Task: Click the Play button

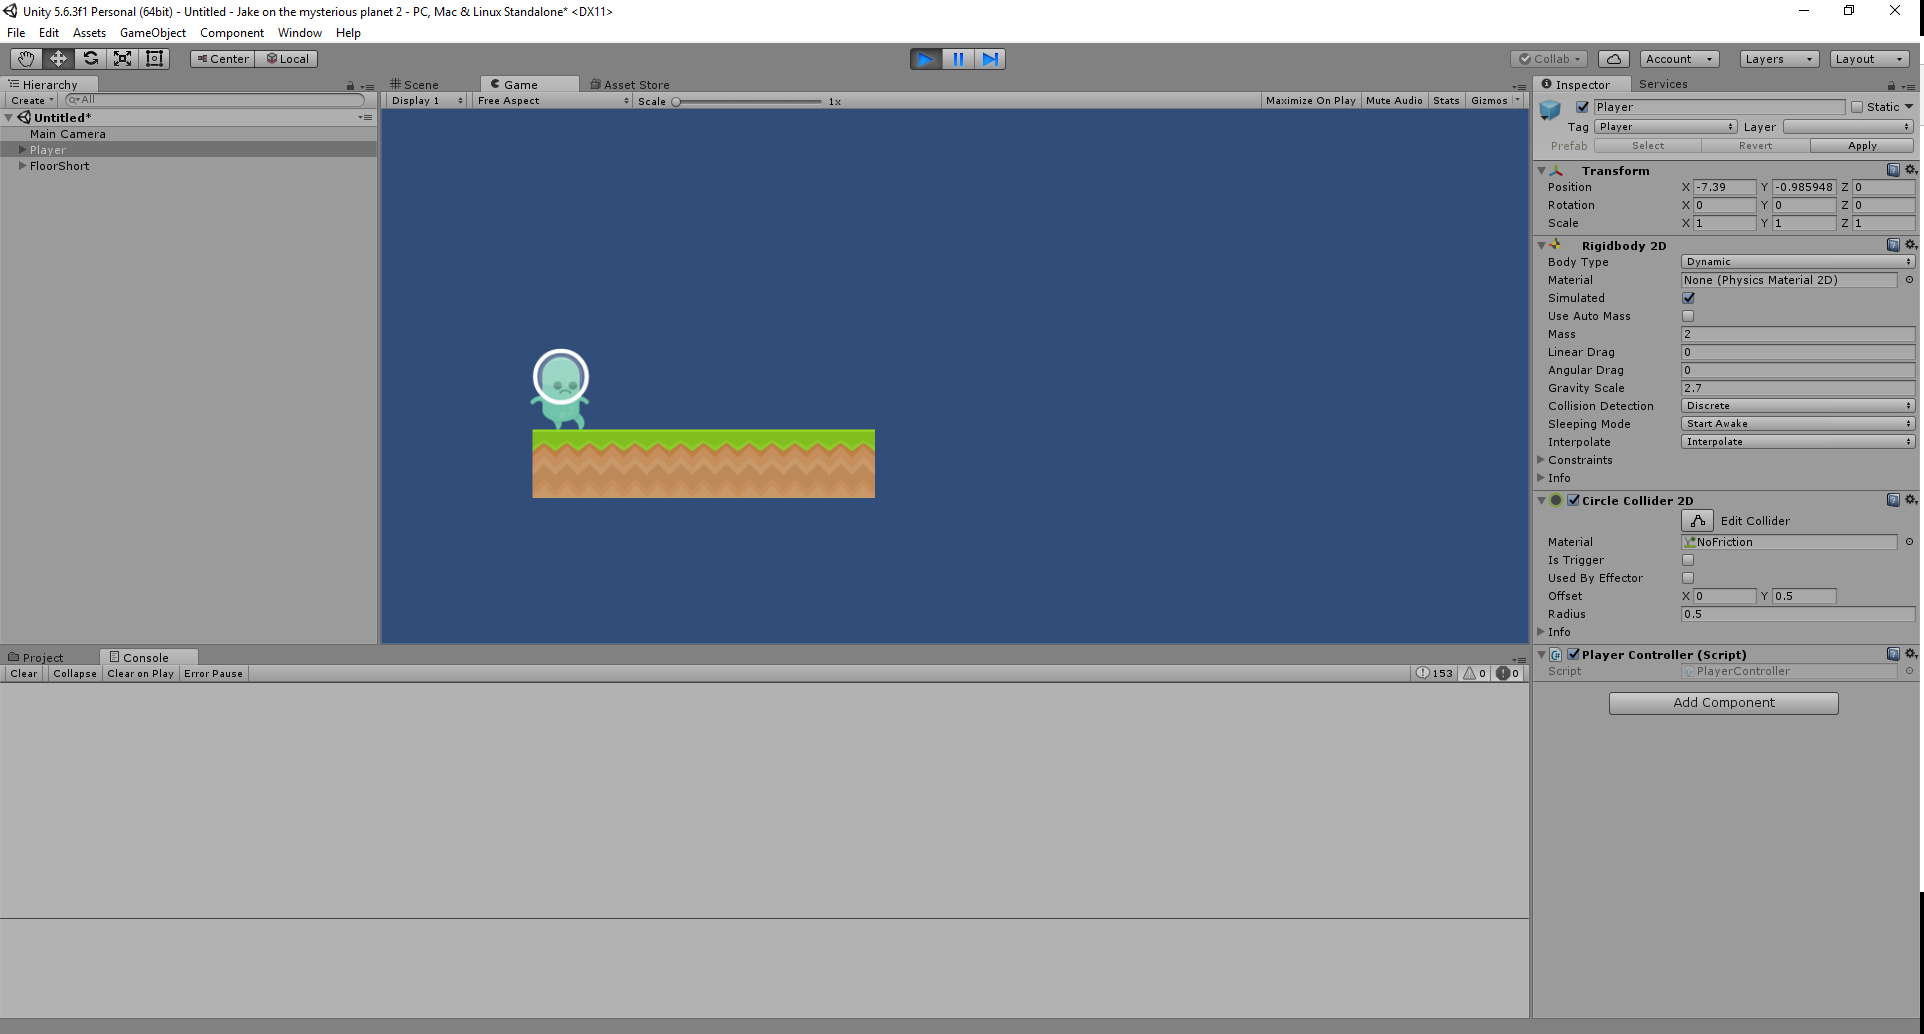Action: (x=926, y=59)
